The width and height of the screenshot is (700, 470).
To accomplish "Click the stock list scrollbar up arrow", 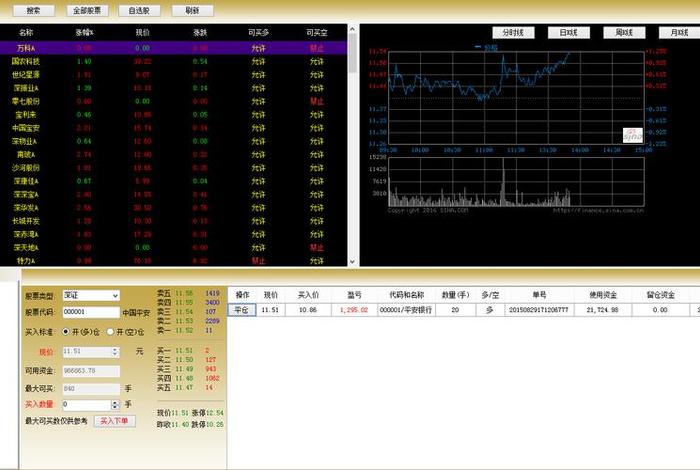I will pyautogui.click(x=352, y=29).
